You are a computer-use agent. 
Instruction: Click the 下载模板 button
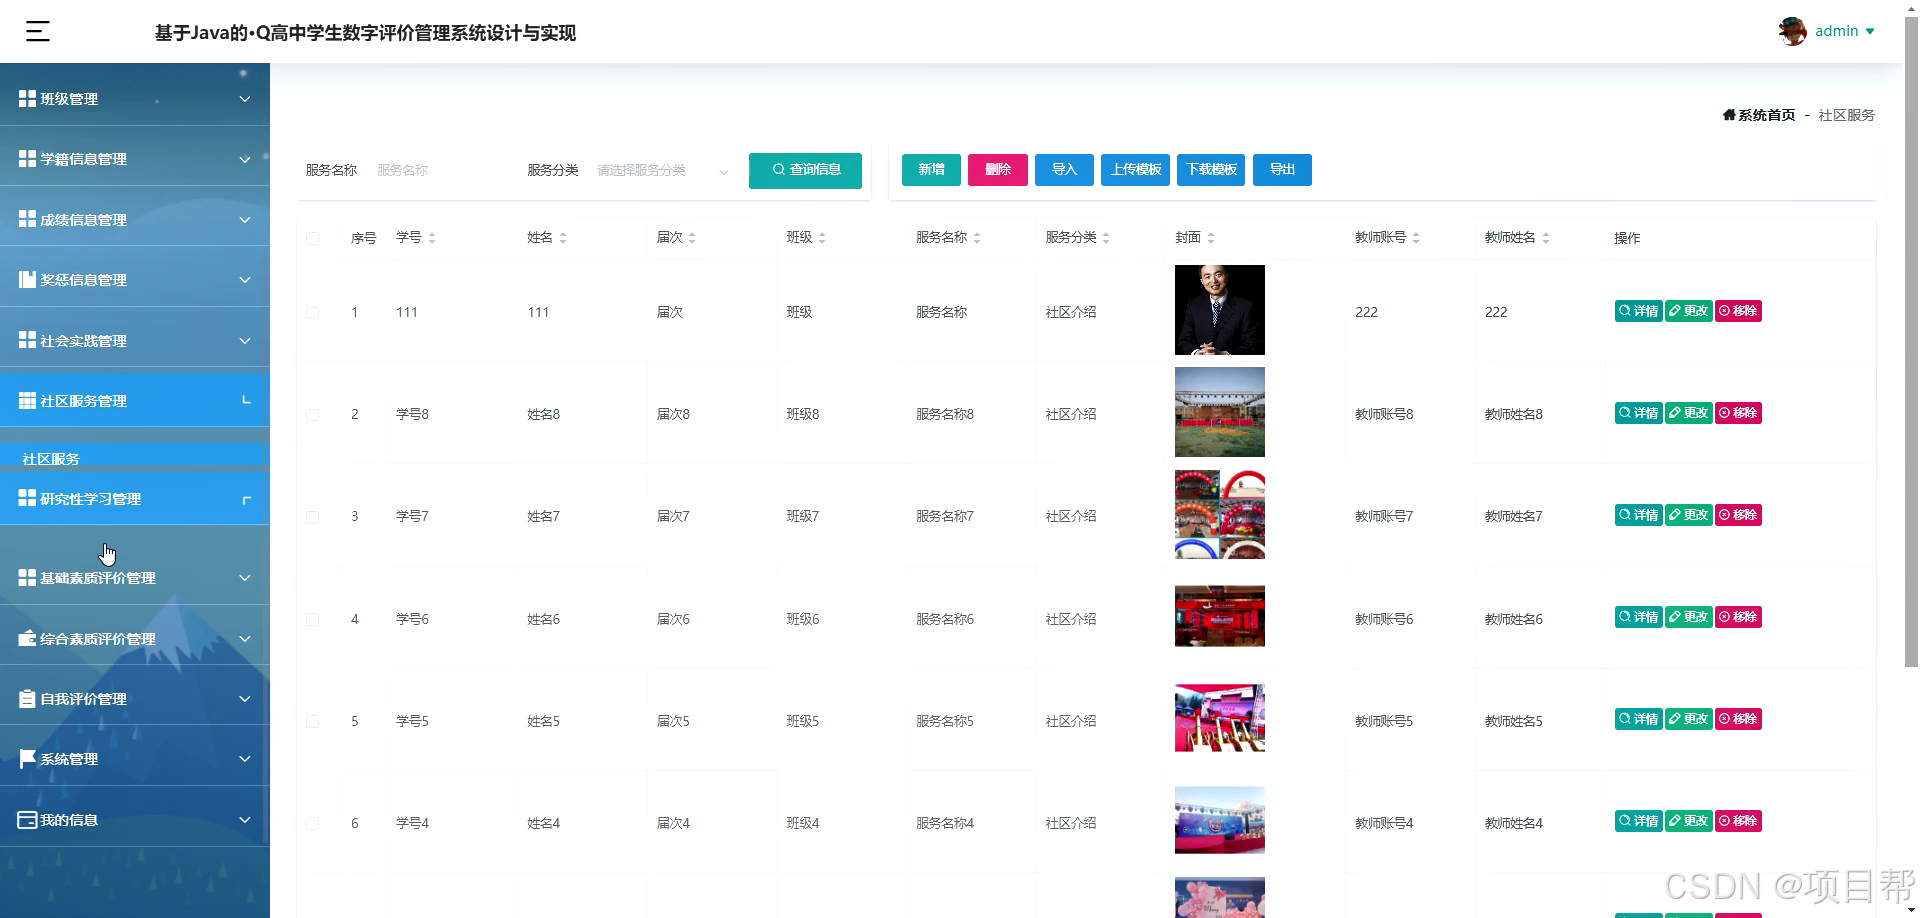(x=1212, y=170)
